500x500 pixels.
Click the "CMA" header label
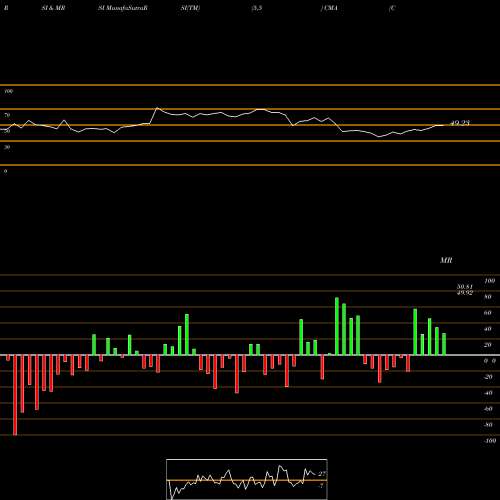coord(330,8)
